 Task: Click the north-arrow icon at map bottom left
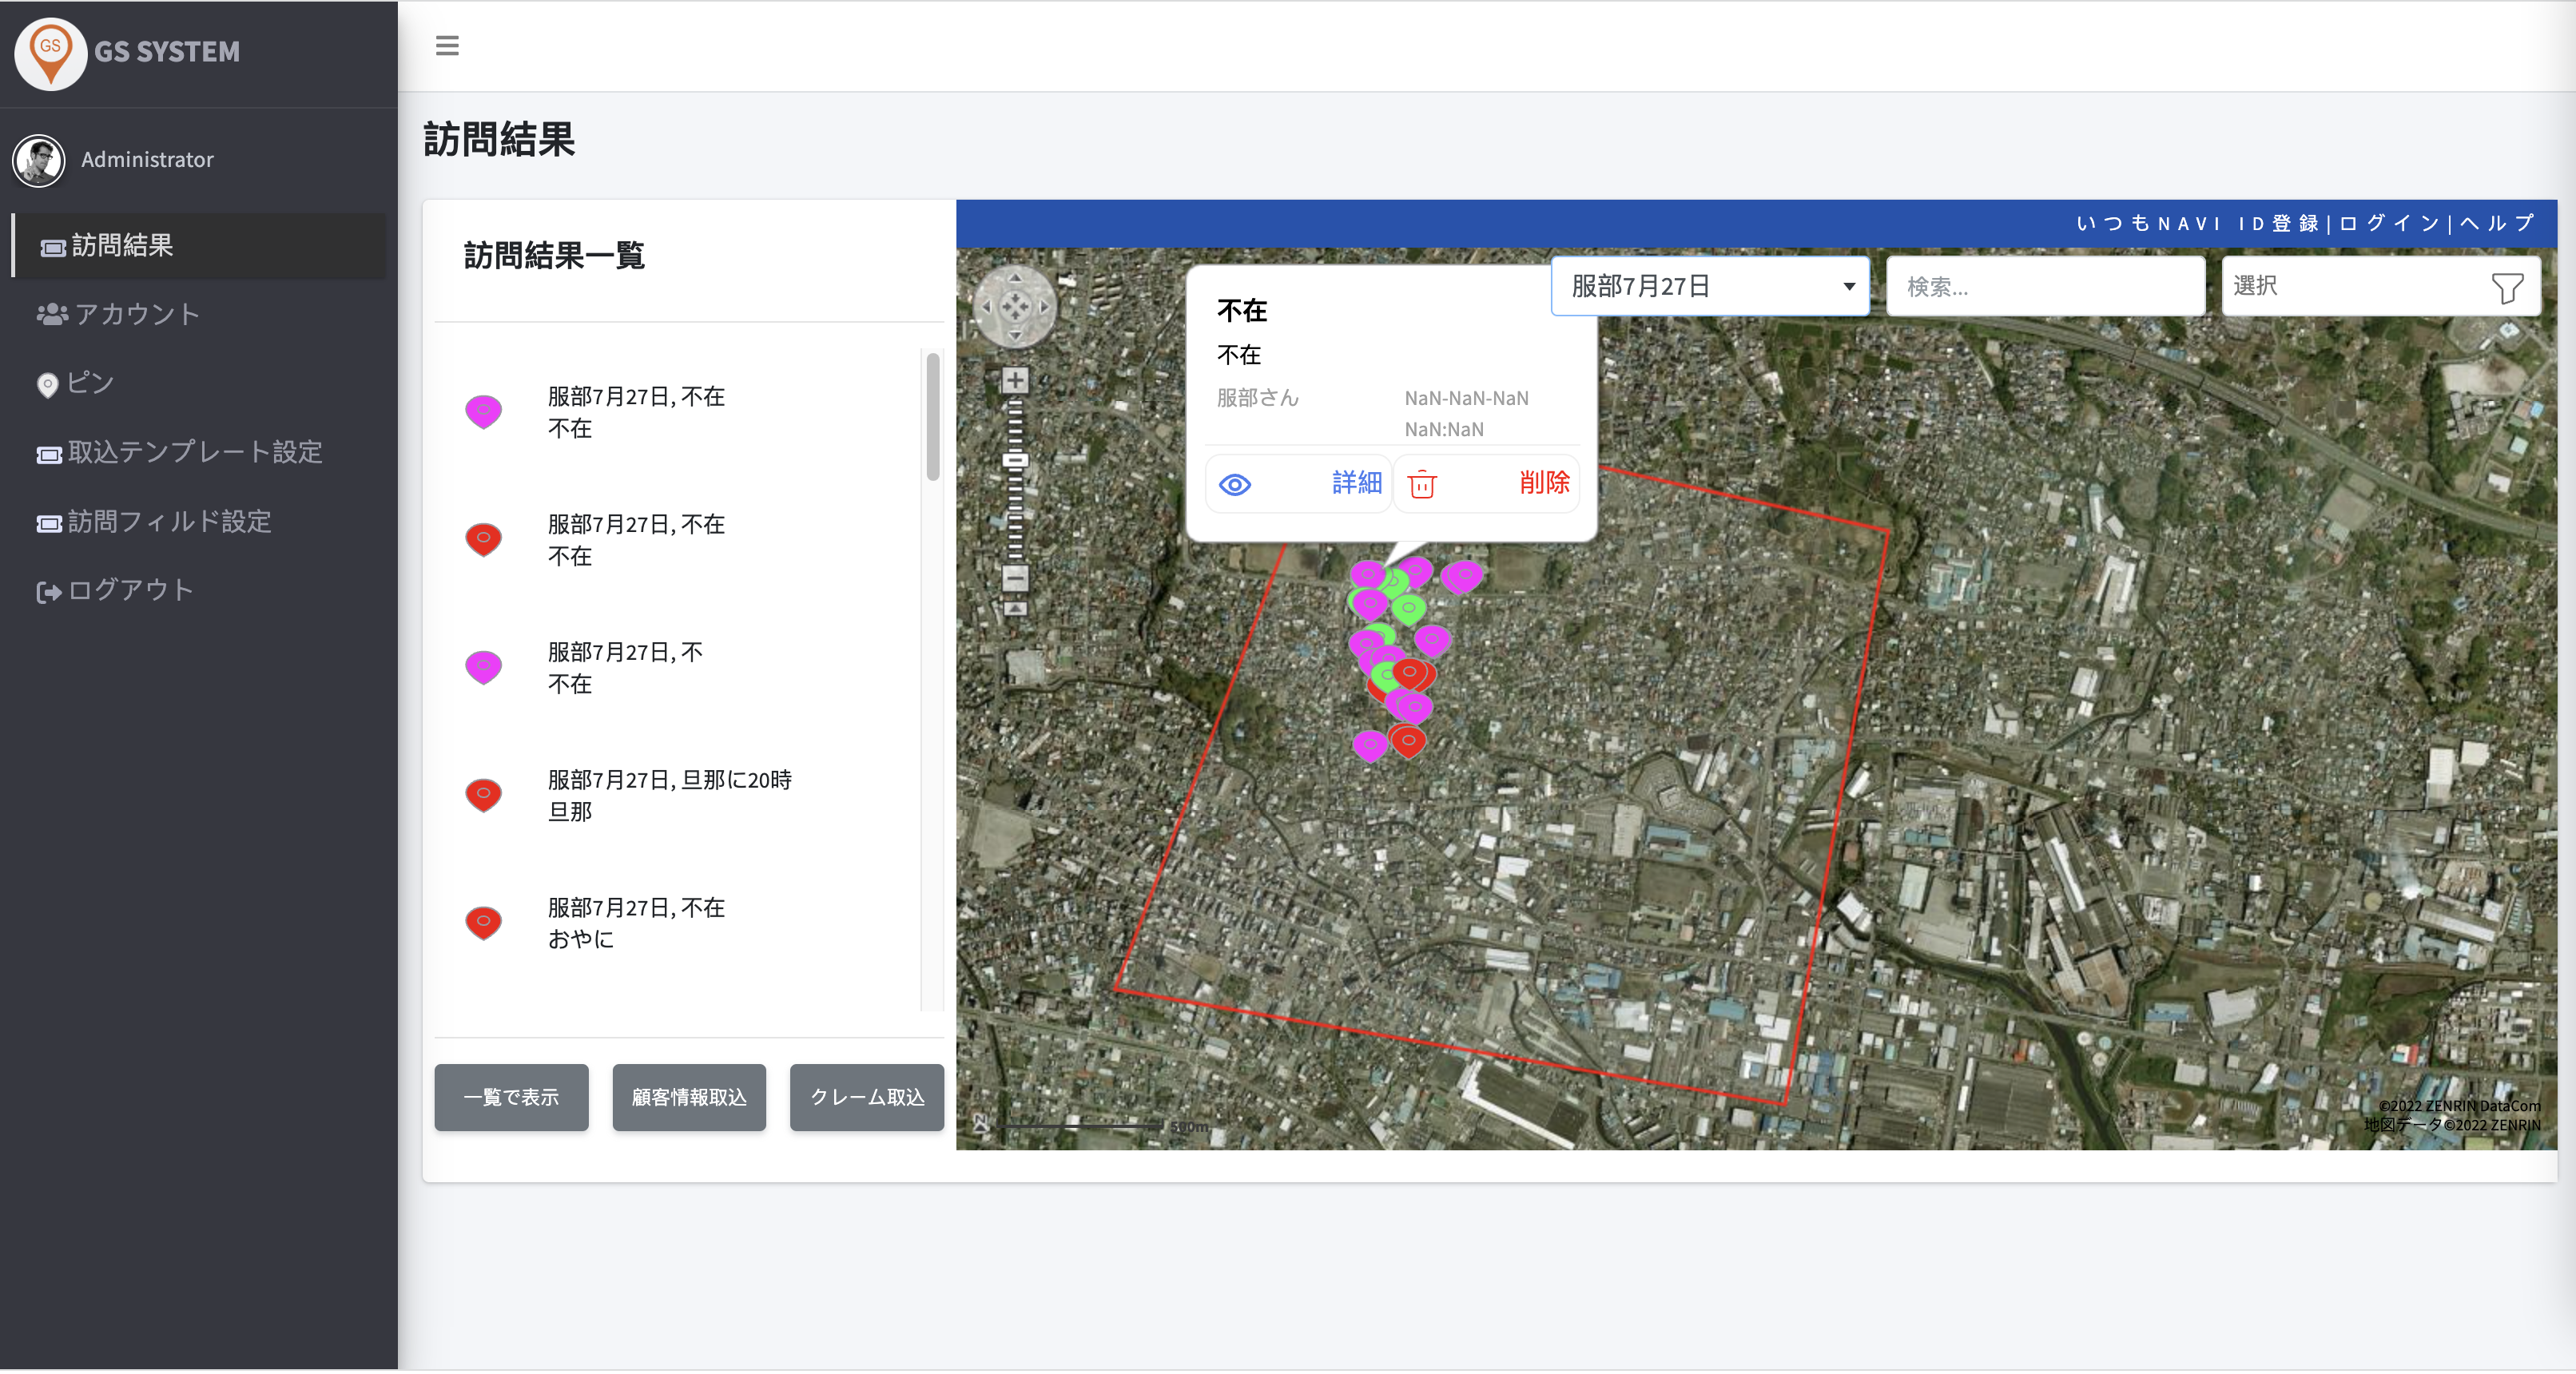tap(981, 1123)
